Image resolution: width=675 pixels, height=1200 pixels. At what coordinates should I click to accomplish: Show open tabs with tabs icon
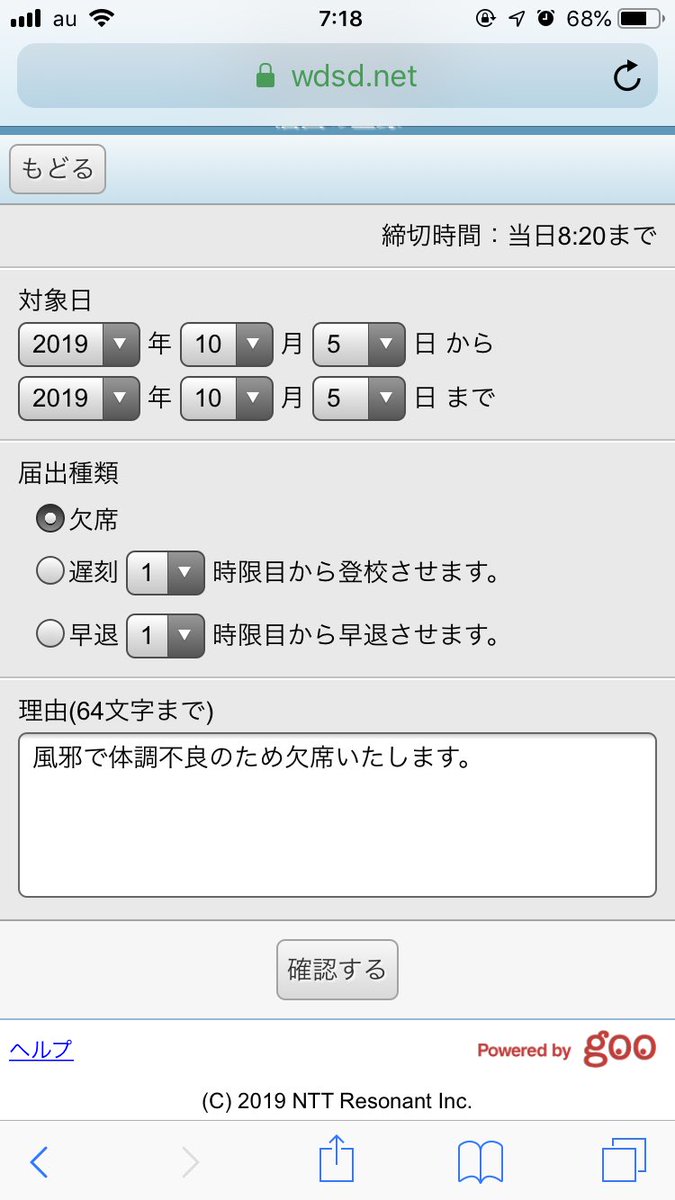click(x=624, y=1162)
